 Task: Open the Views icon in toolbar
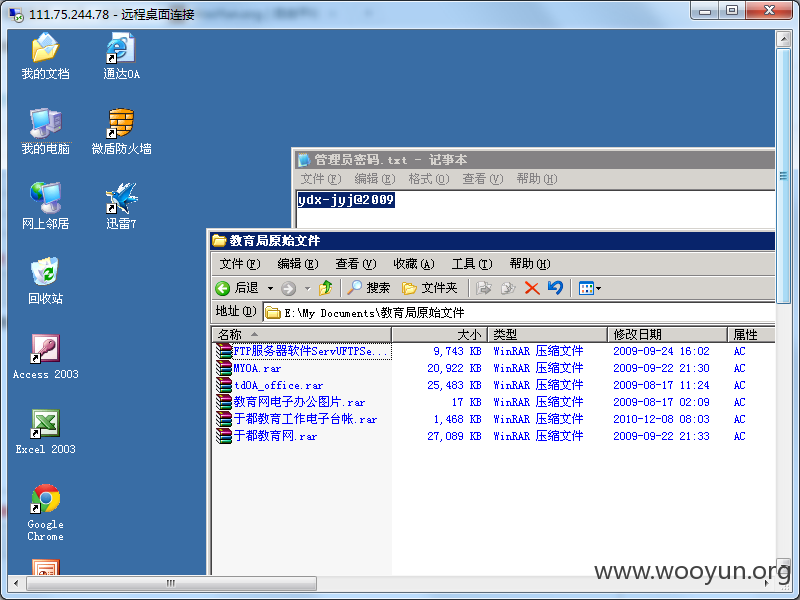[586, 289]
